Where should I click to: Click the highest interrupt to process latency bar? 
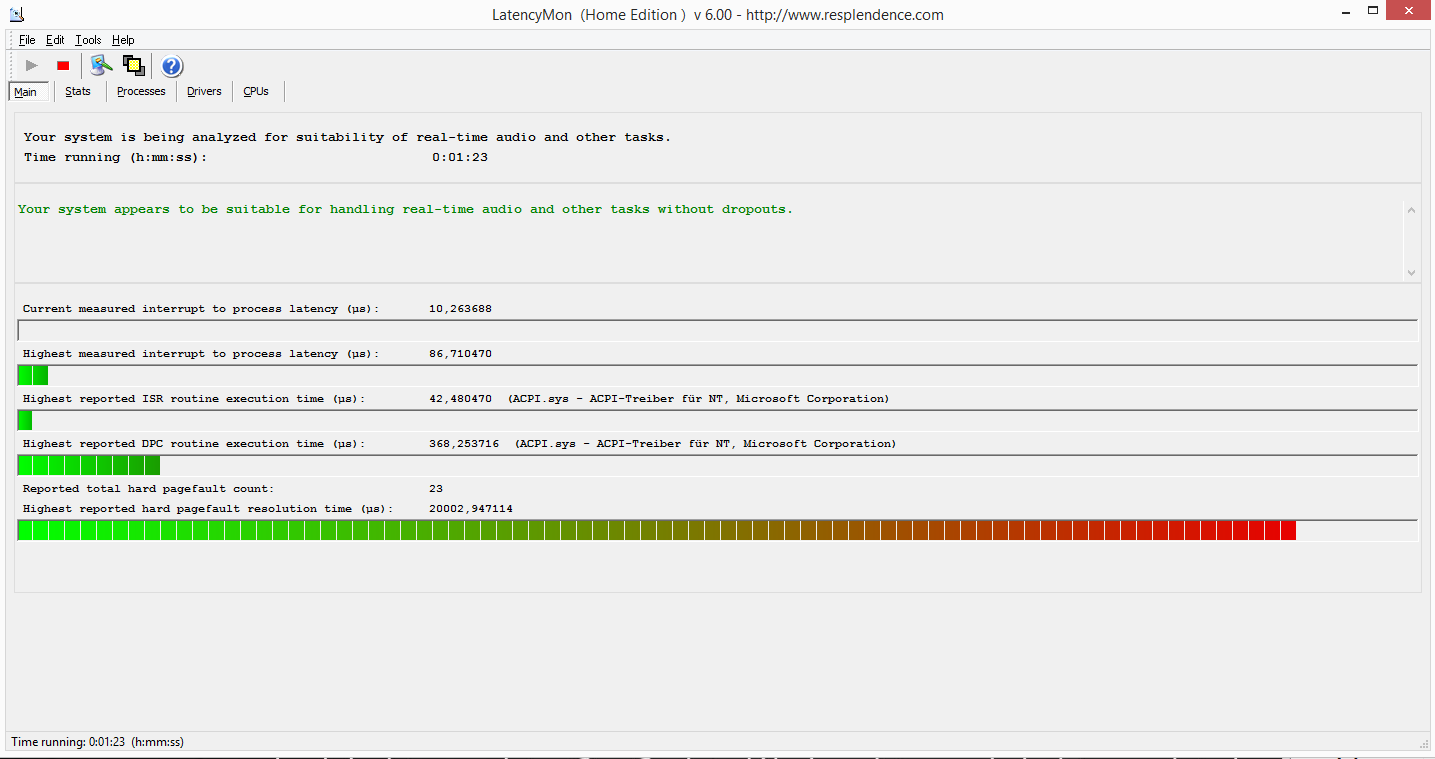pos(717,376)
